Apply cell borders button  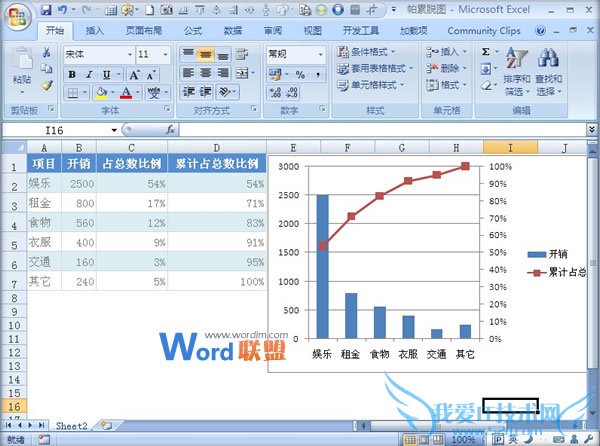pos(73,93)
